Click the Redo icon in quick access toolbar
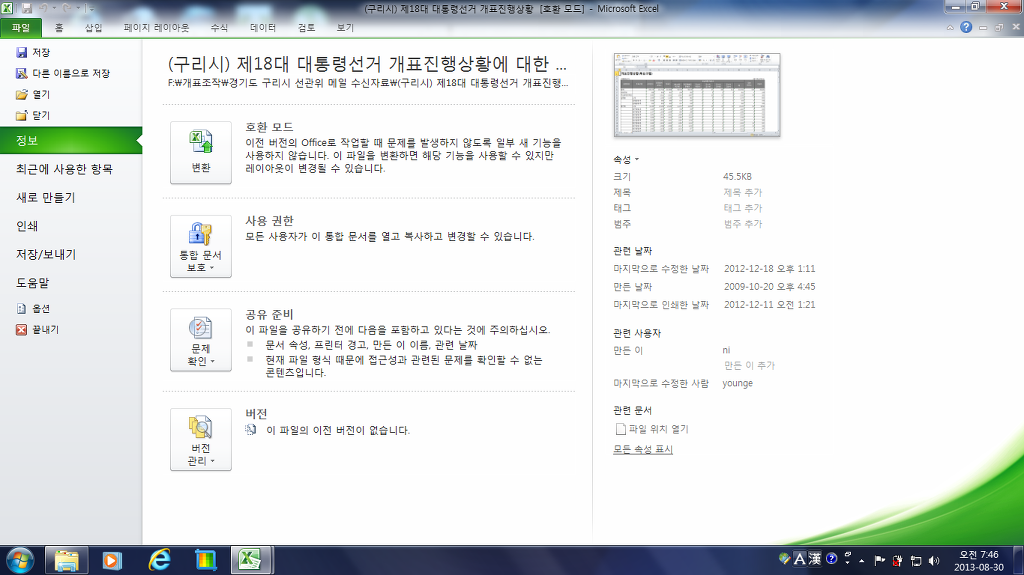This screenshot has height=575, width=1024. [x=67, y=8]
